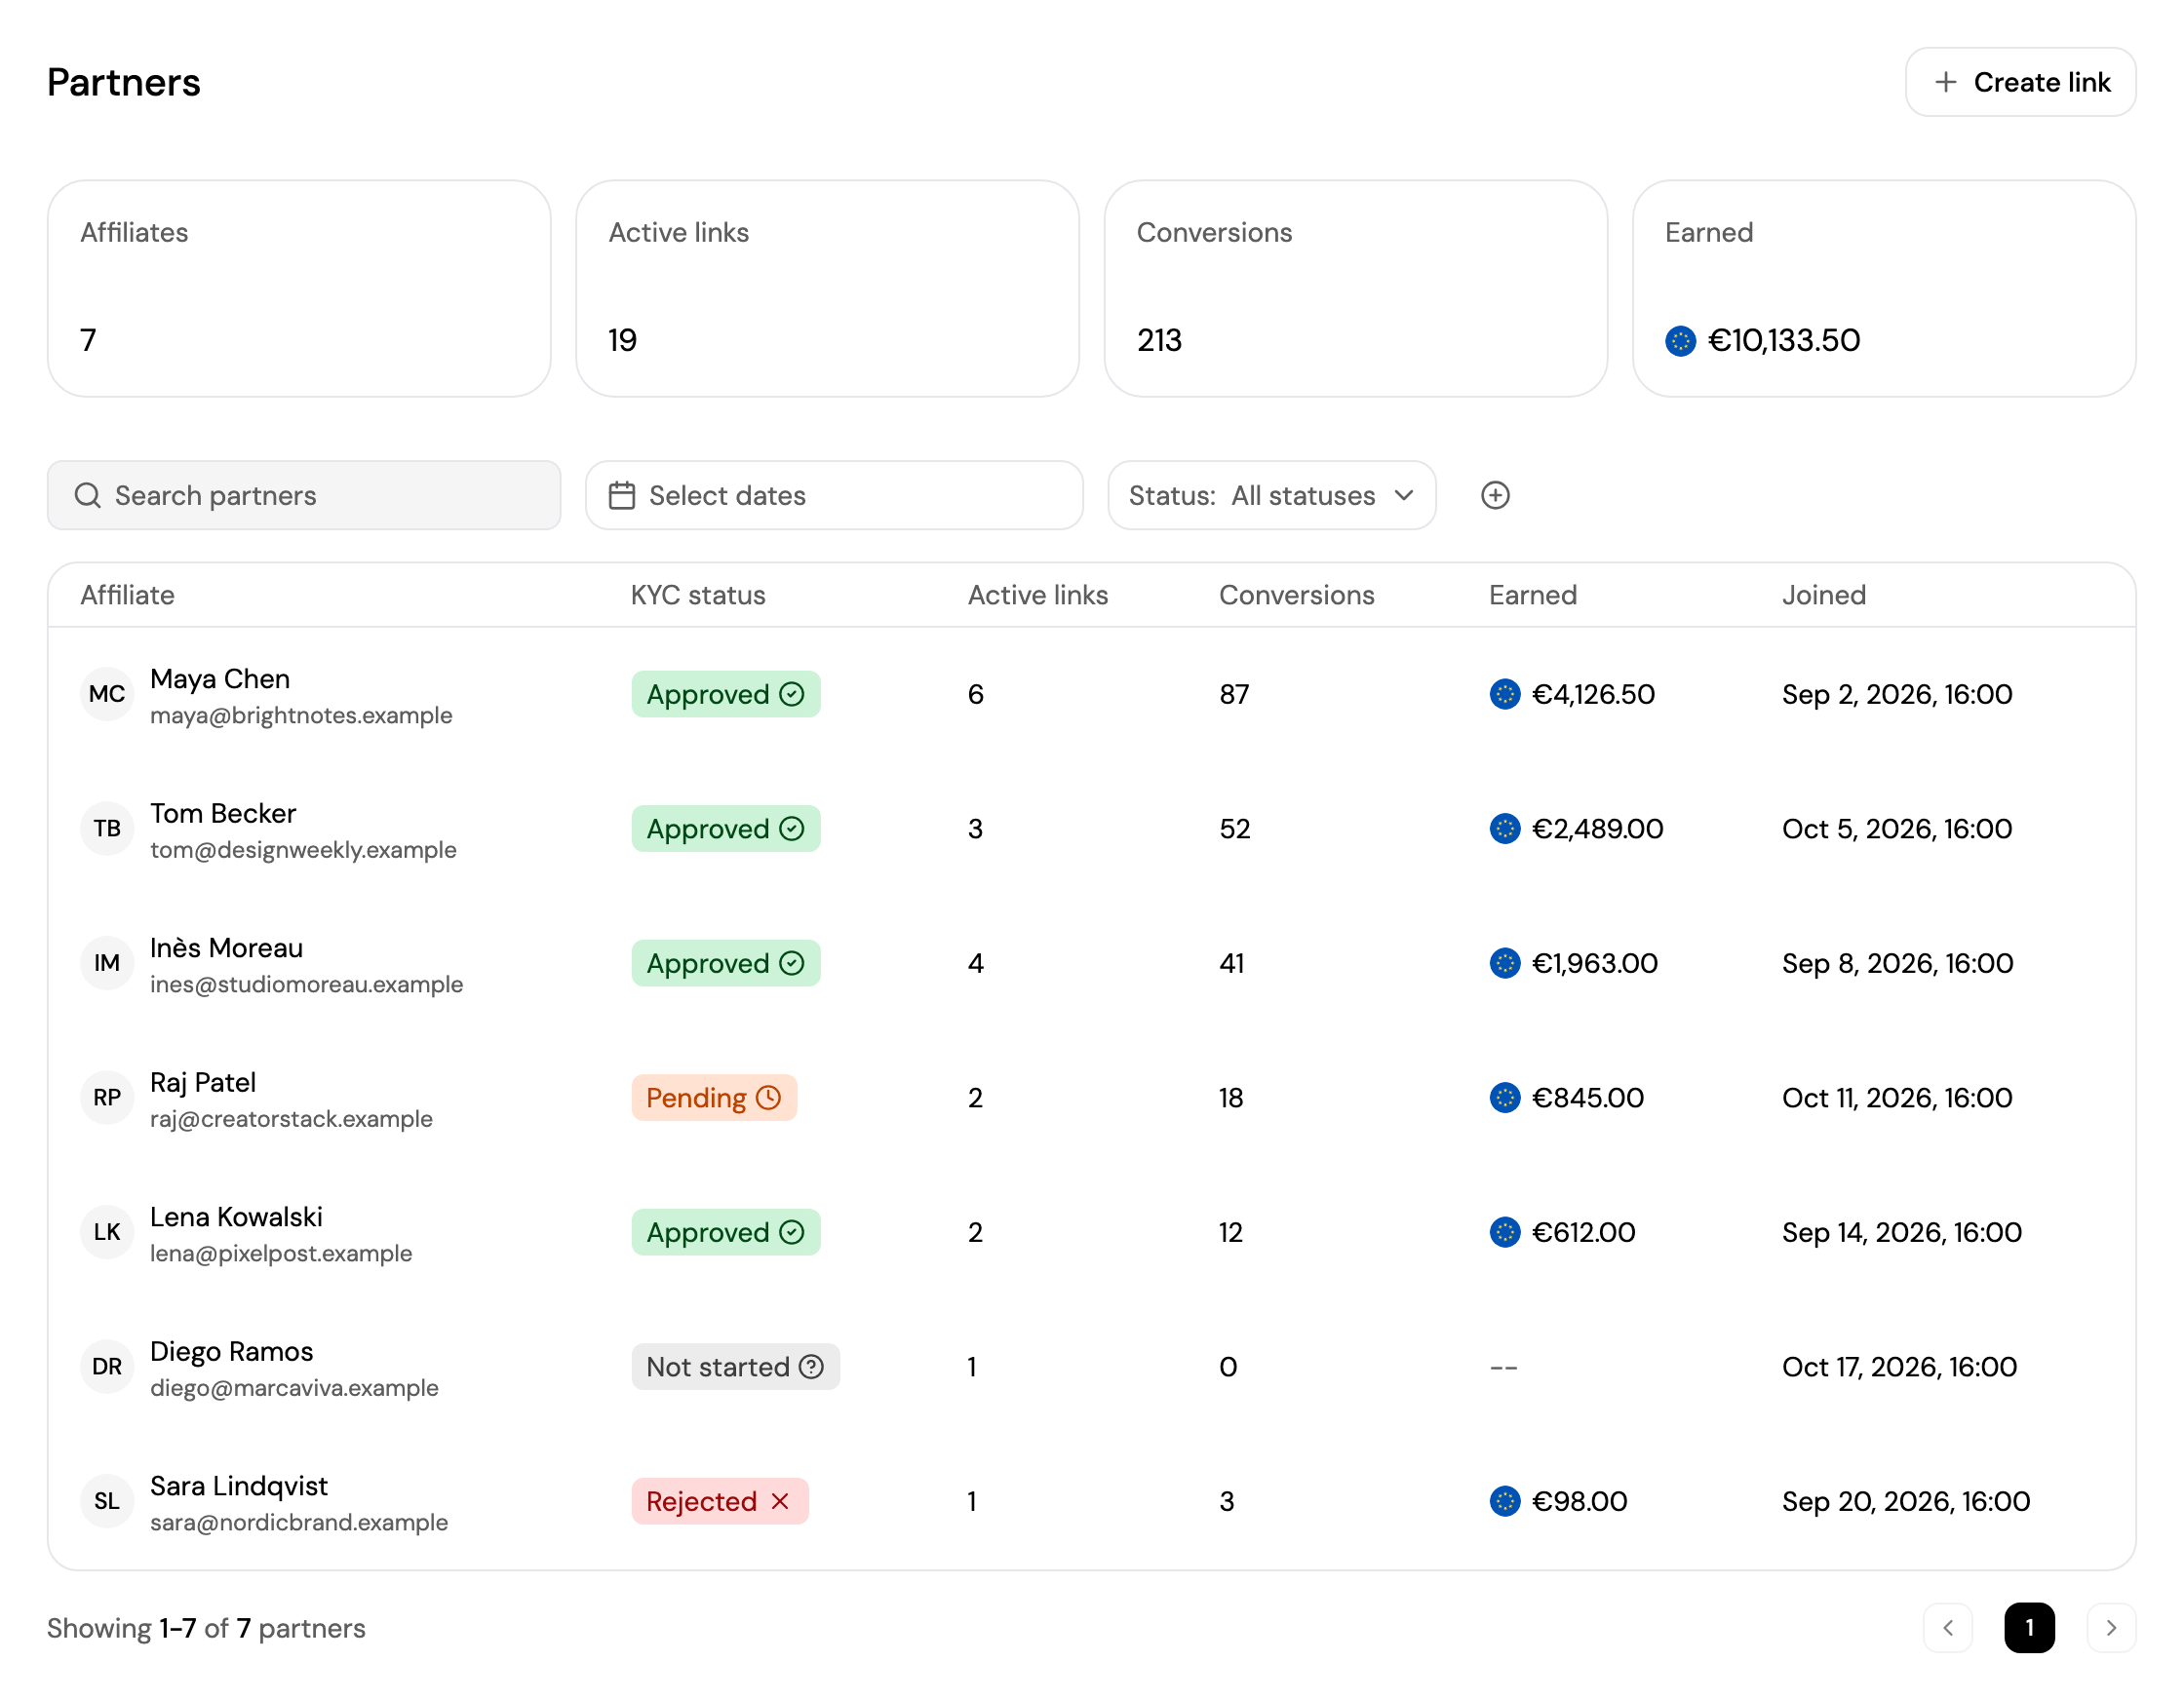Select page 1 in pagination

click(2029, 1628)
